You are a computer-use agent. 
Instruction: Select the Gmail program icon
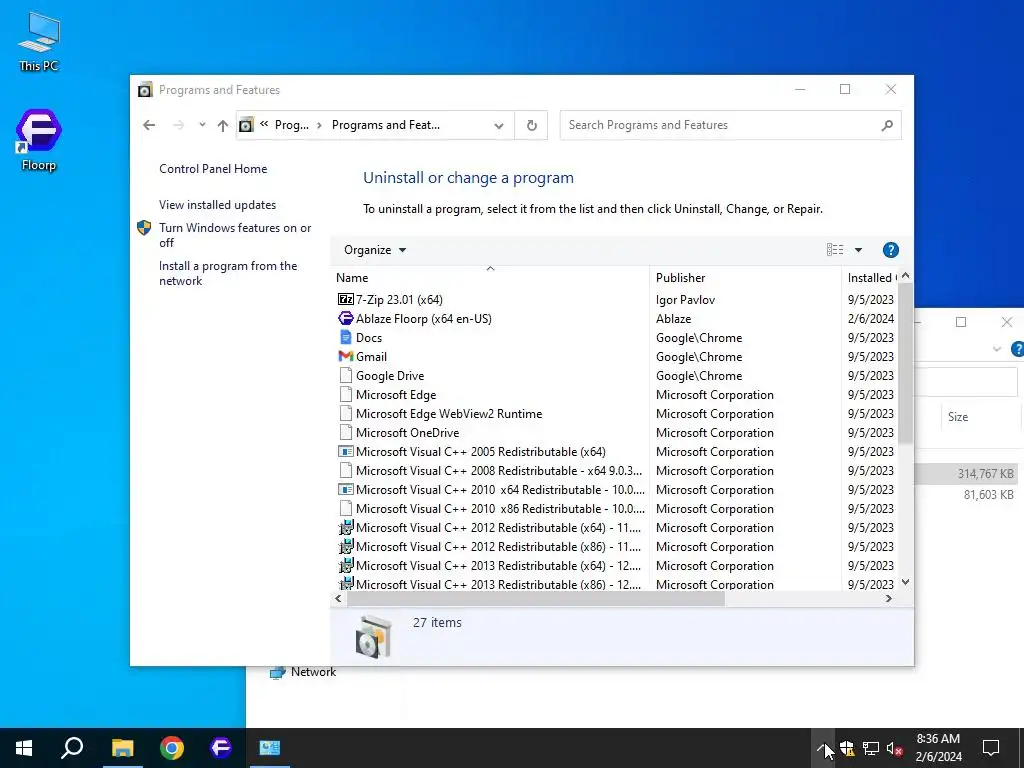[345, 357]
